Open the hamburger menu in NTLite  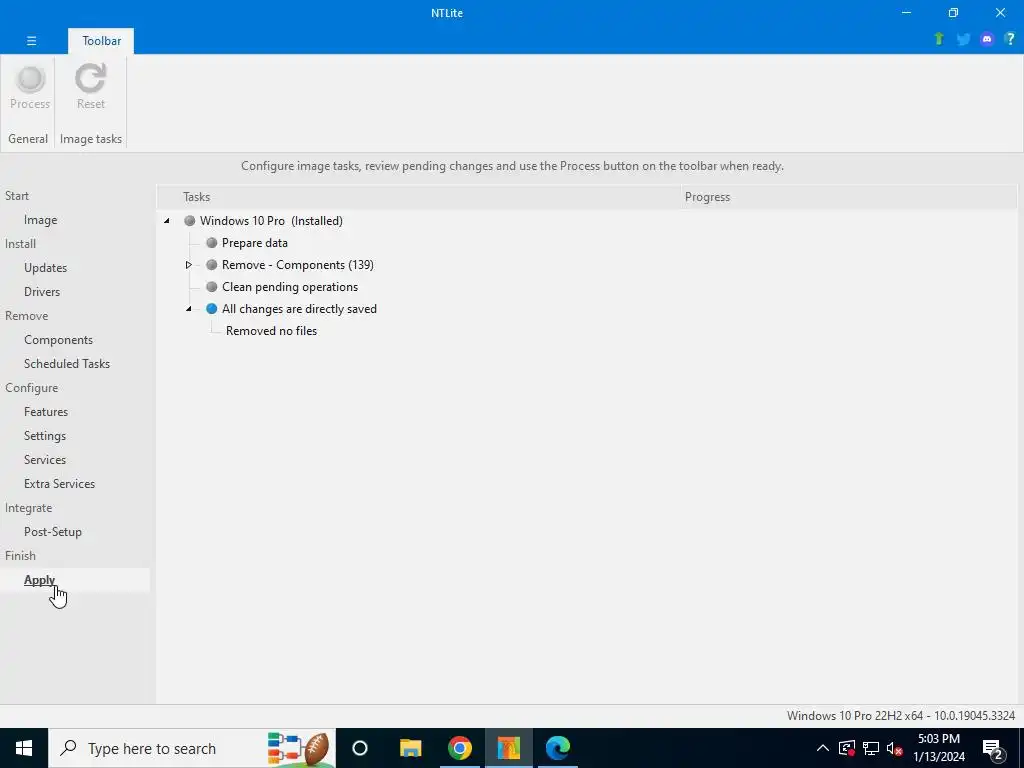31,40
